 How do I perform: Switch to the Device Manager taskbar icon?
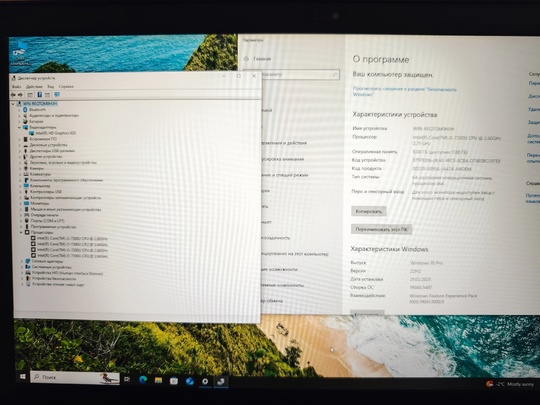[x=221, y=381]
